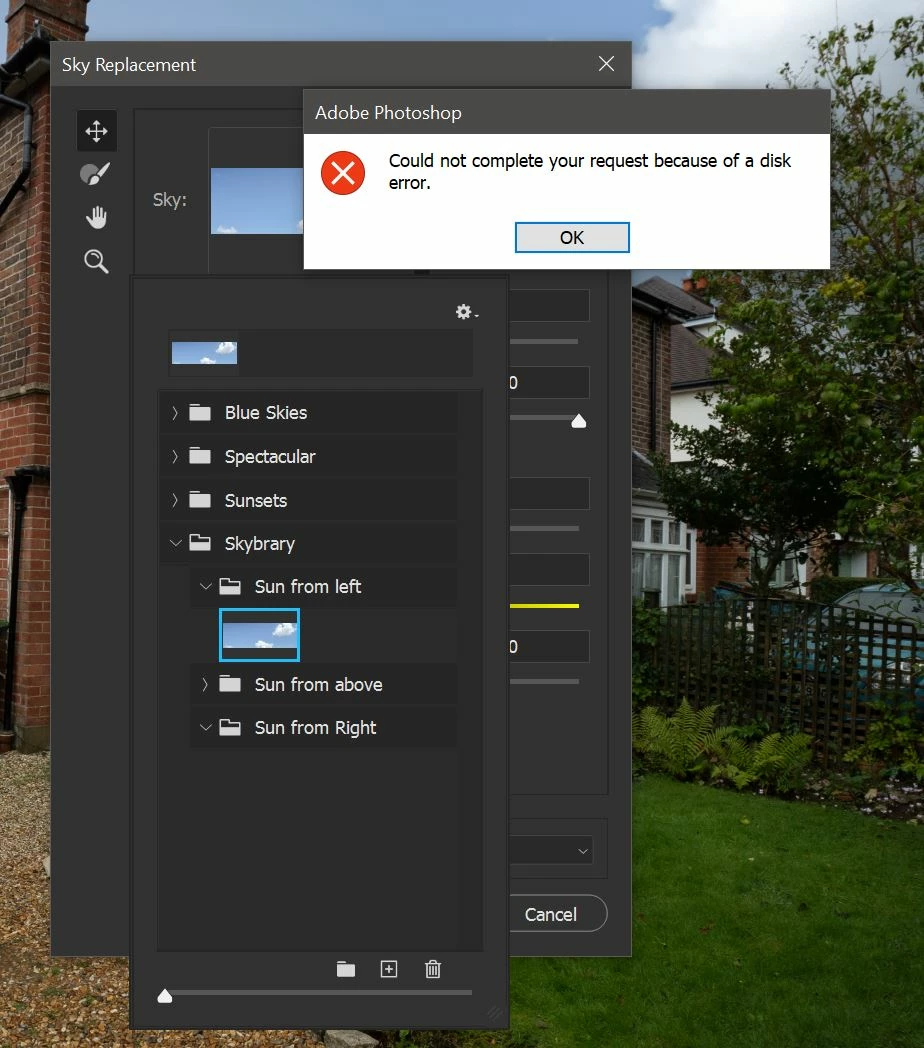Screen dimensions: 924x1048
Task: Click the Skybrary label
Action: tap(260, 544)
